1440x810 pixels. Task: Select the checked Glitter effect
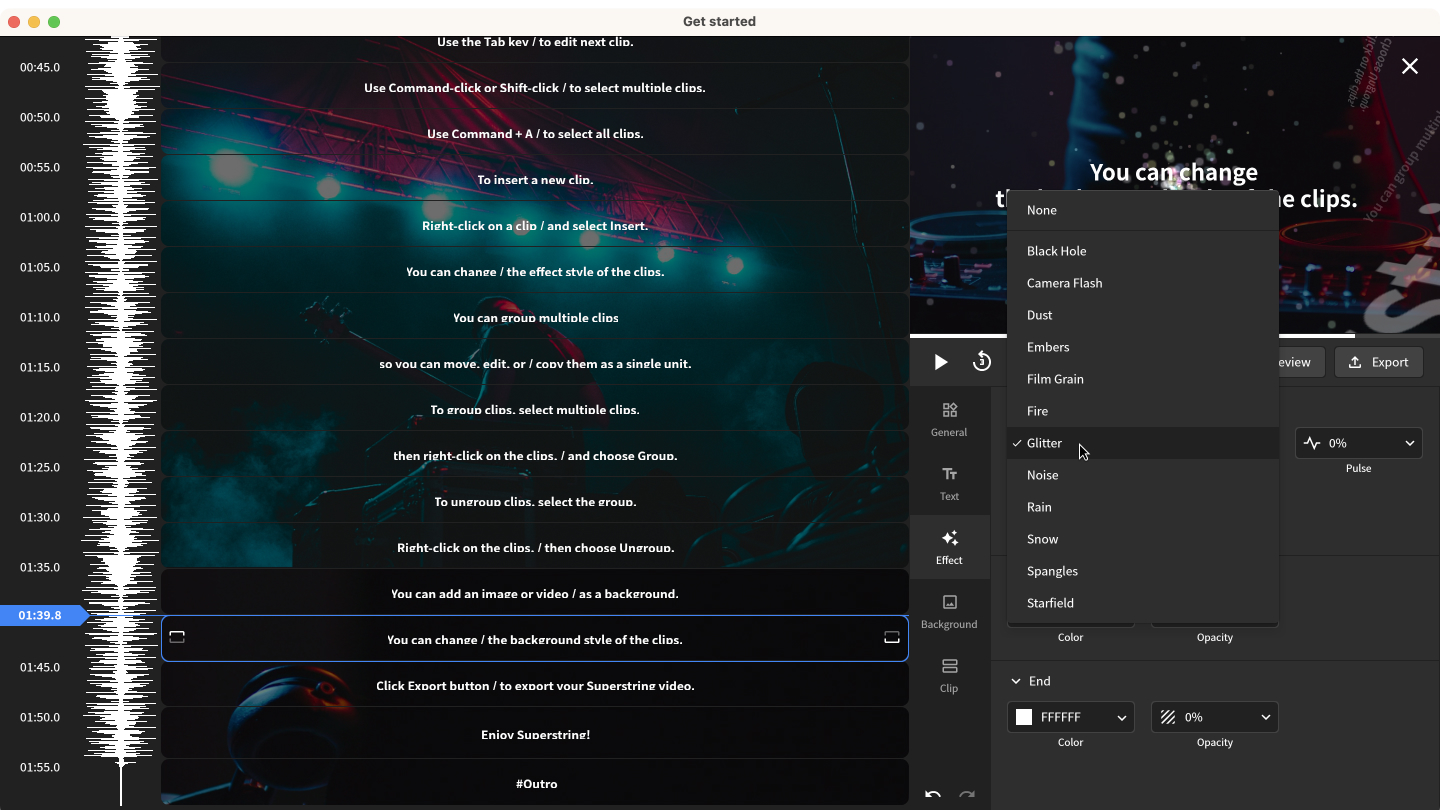(1044, 443)
